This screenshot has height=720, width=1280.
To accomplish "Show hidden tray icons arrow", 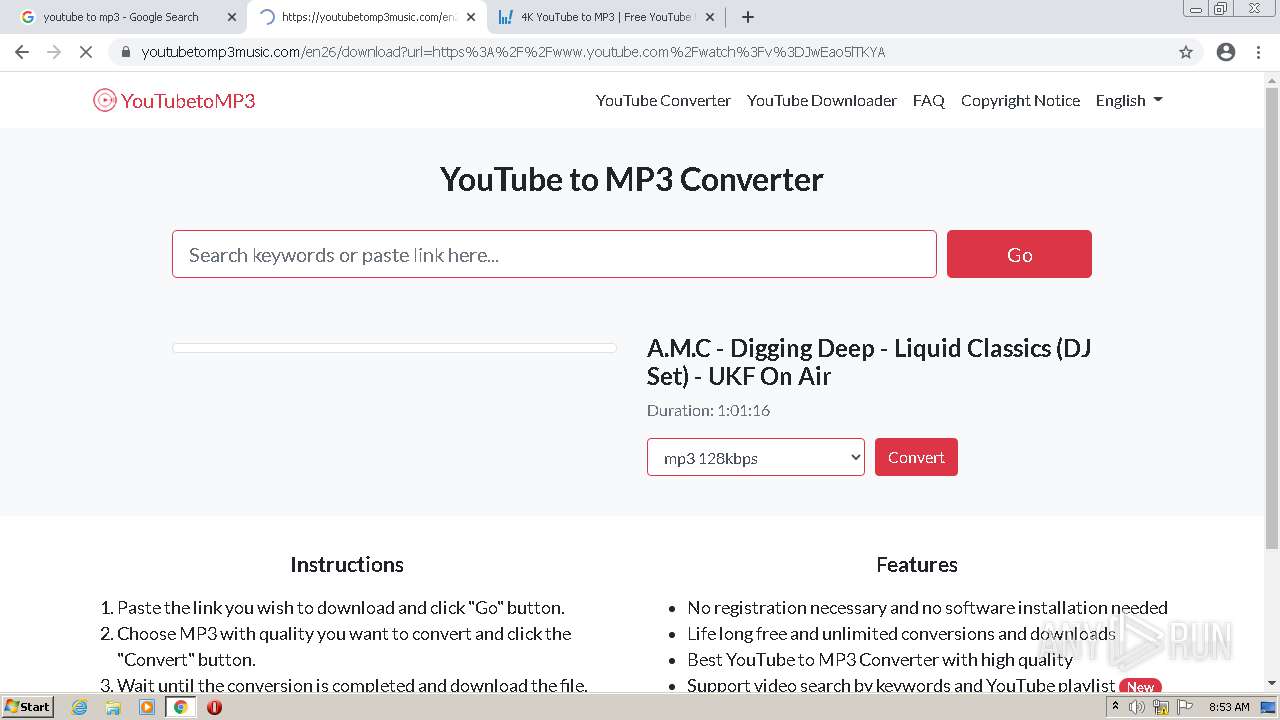I will 1115,707.
